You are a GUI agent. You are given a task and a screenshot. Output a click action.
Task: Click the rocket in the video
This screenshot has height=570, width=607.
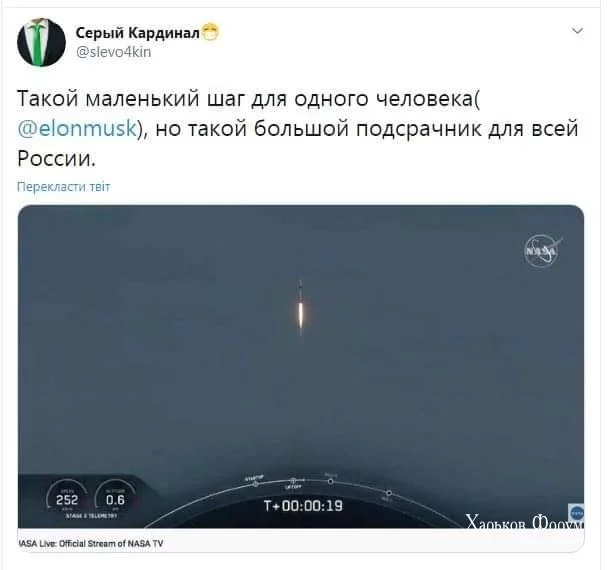pos(300,306)
